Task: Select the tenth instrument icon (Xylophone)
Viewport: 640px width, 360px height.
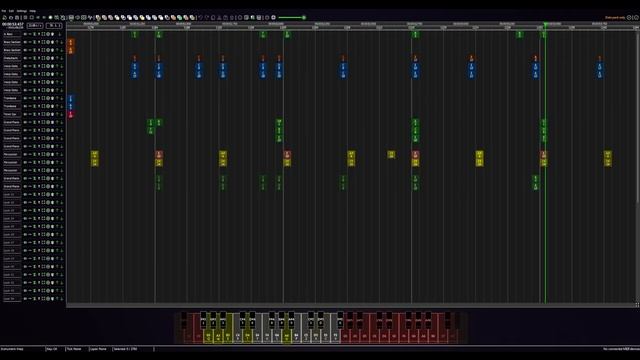Action: [155, 18]
